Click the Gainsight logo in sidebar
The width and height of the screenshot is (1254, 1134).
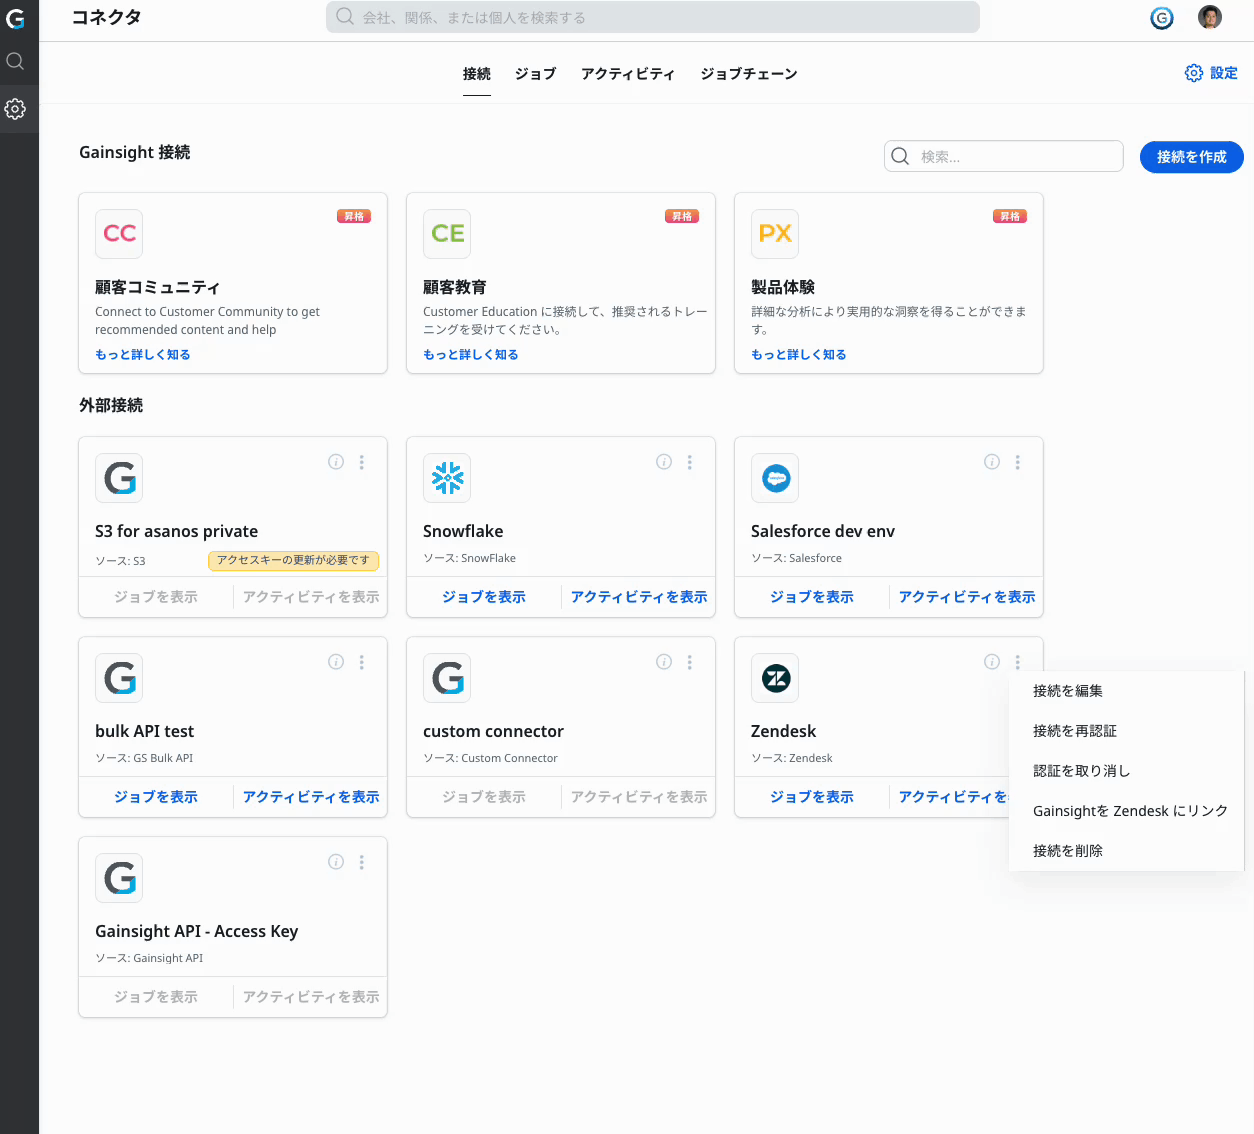point(16,18)
